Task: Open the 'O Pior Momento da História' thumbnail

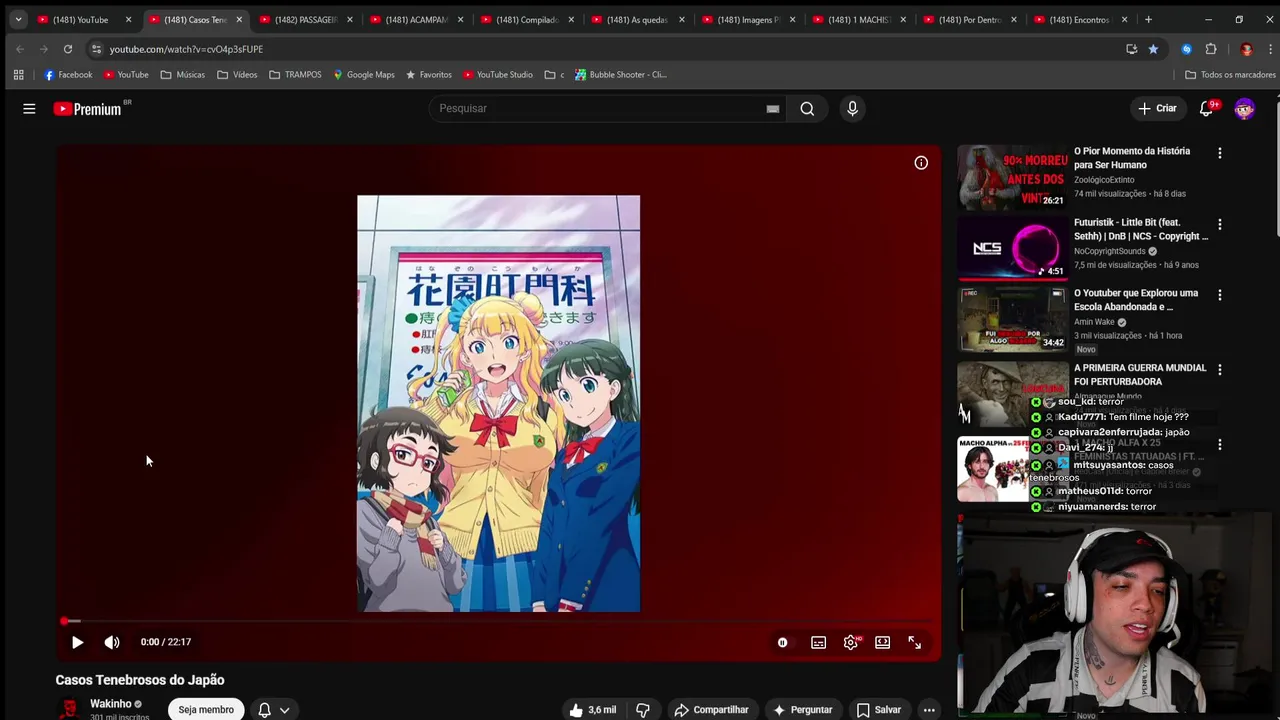Action: coord(1012,177)
